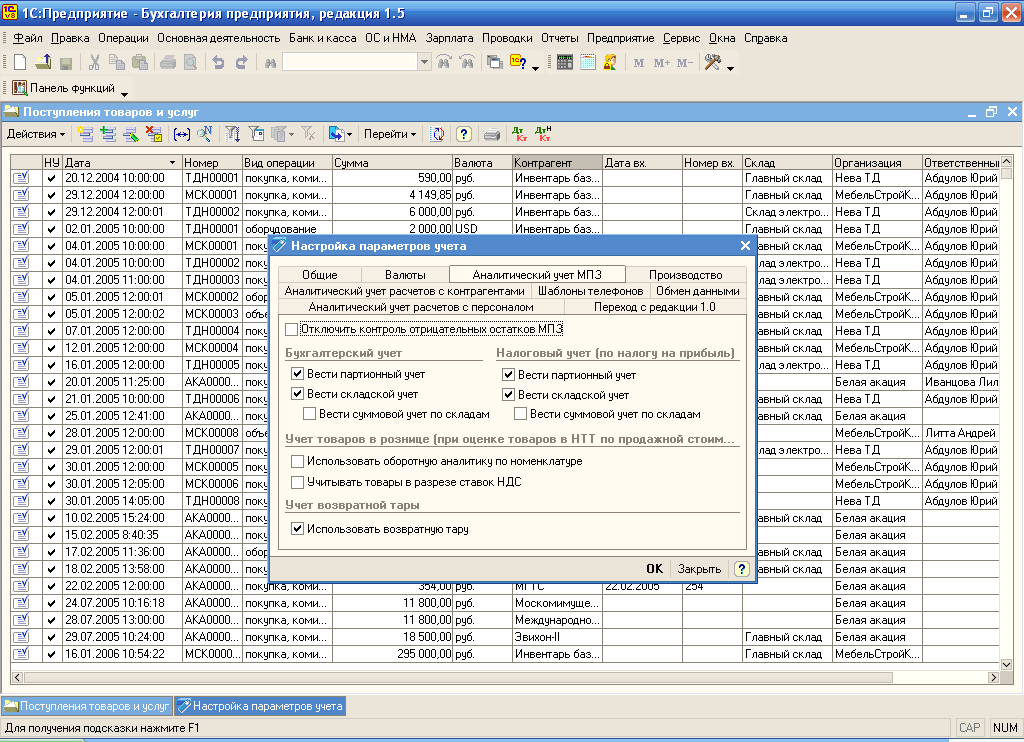
Task: Open the Файл menu
Action: (27, 38)
